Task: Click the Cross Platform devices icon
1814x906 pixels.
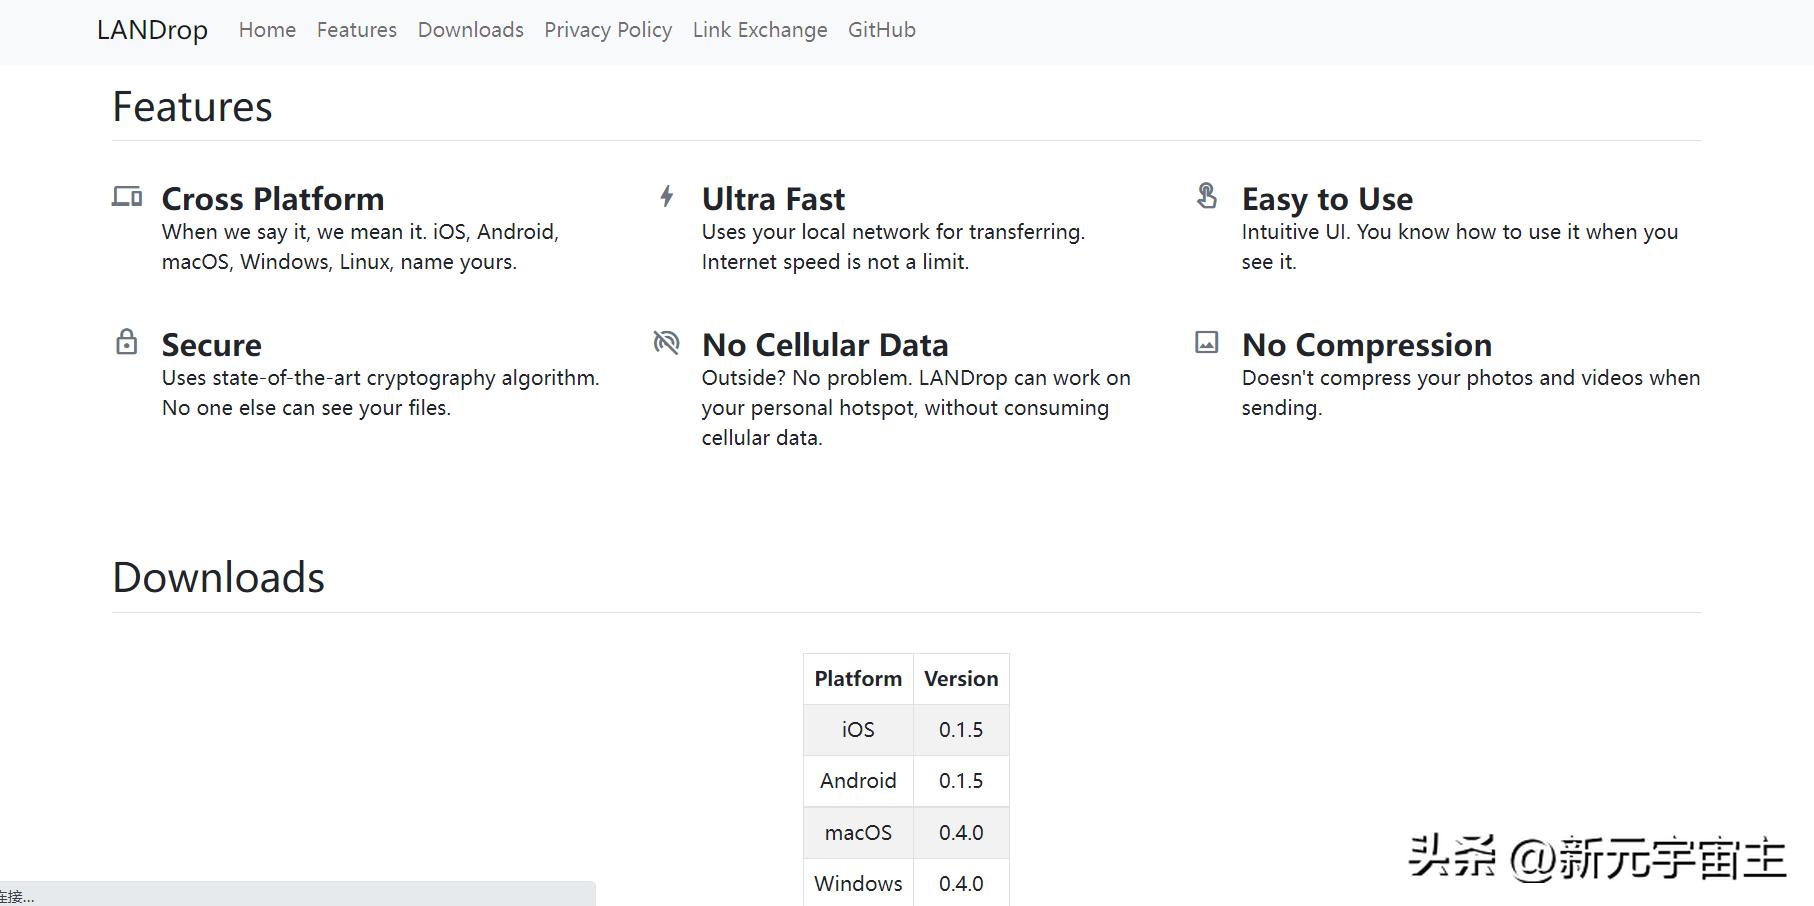Action: [x=127, y=196]
